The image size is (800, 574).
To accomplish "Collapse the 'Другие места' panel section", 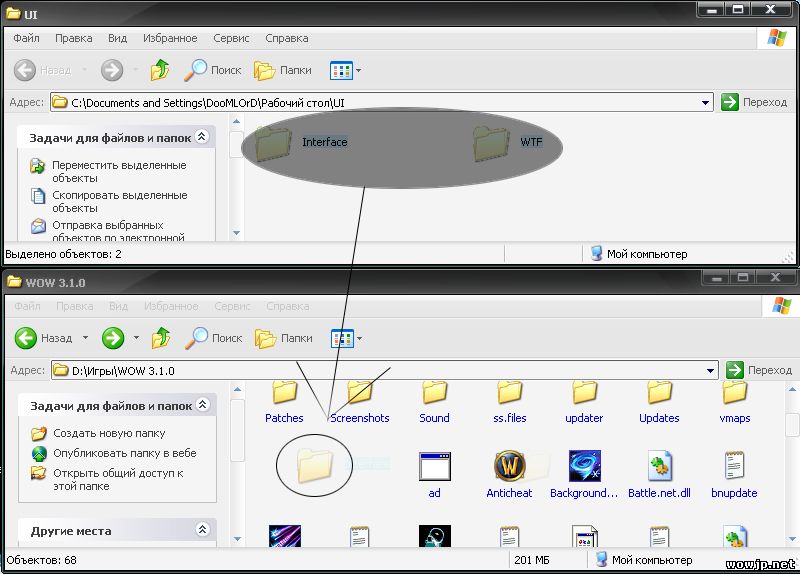I will pyautogui.click(x=201, y=530).
